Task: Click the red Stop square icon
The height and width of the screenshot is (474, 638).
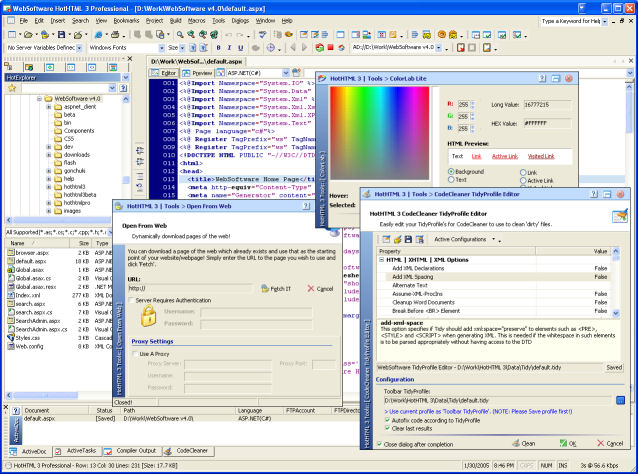Action: click(330, 48)
